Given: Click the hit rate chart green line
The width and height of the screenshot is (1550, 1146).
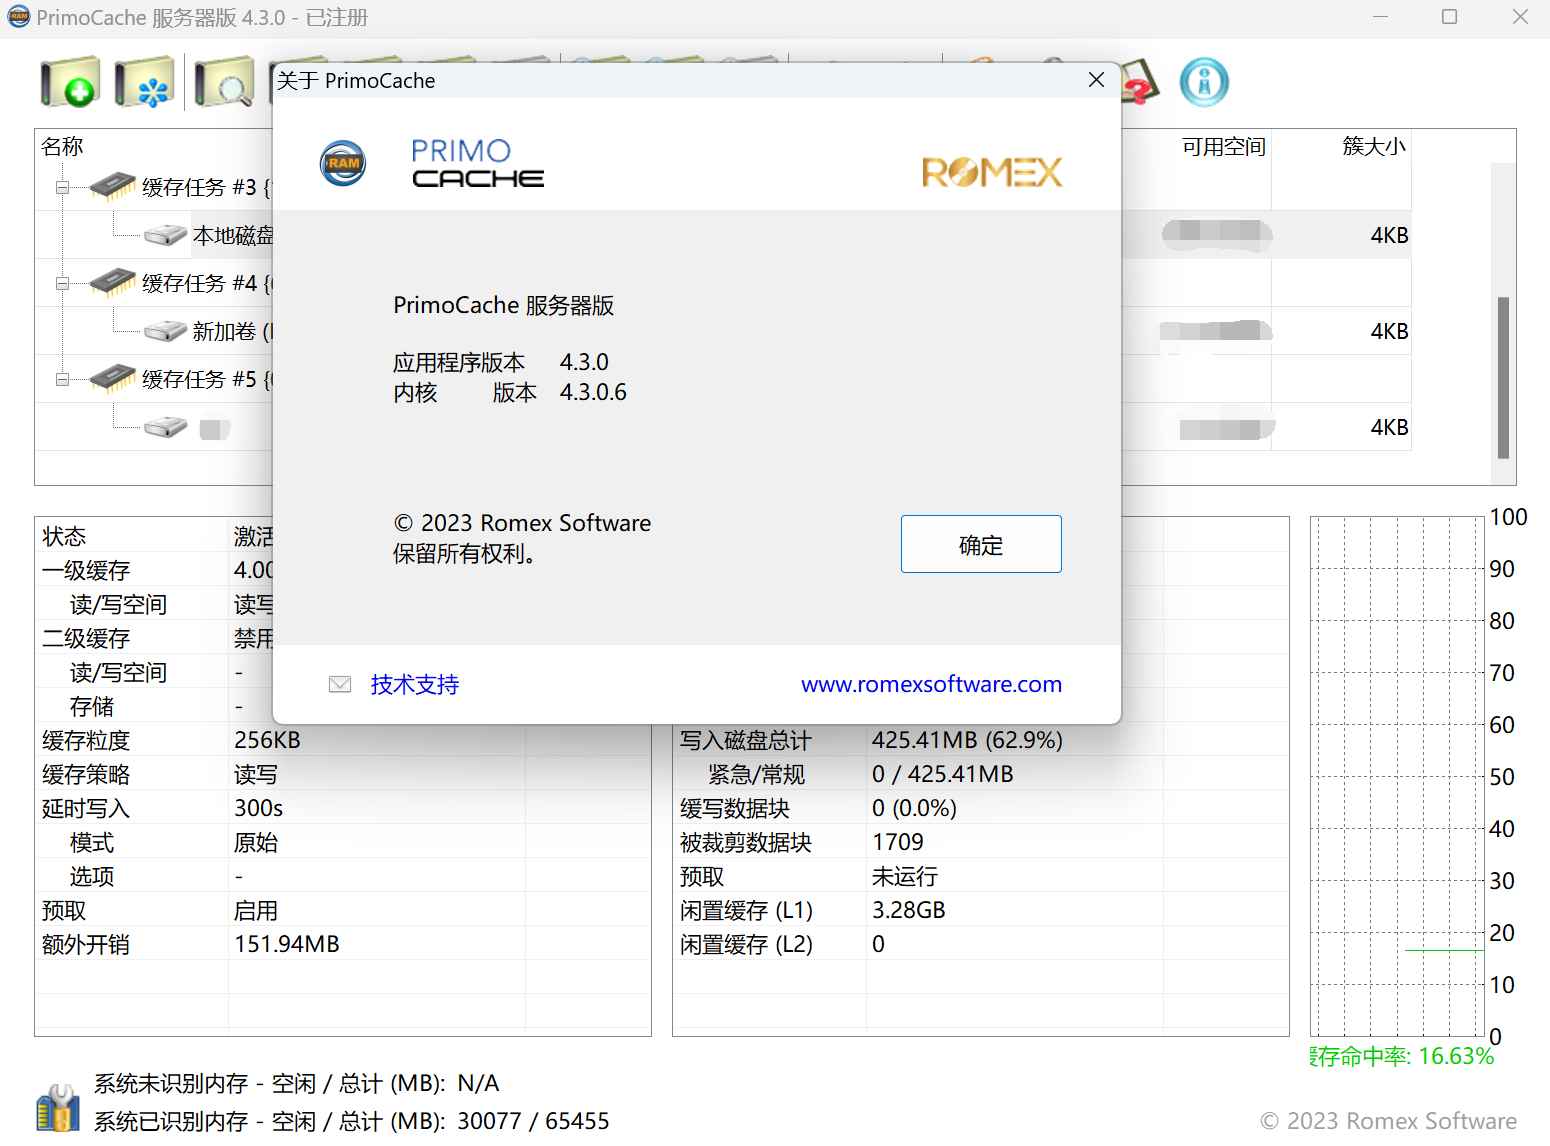Looking at the screenshot, I should tap(1443, 950).
